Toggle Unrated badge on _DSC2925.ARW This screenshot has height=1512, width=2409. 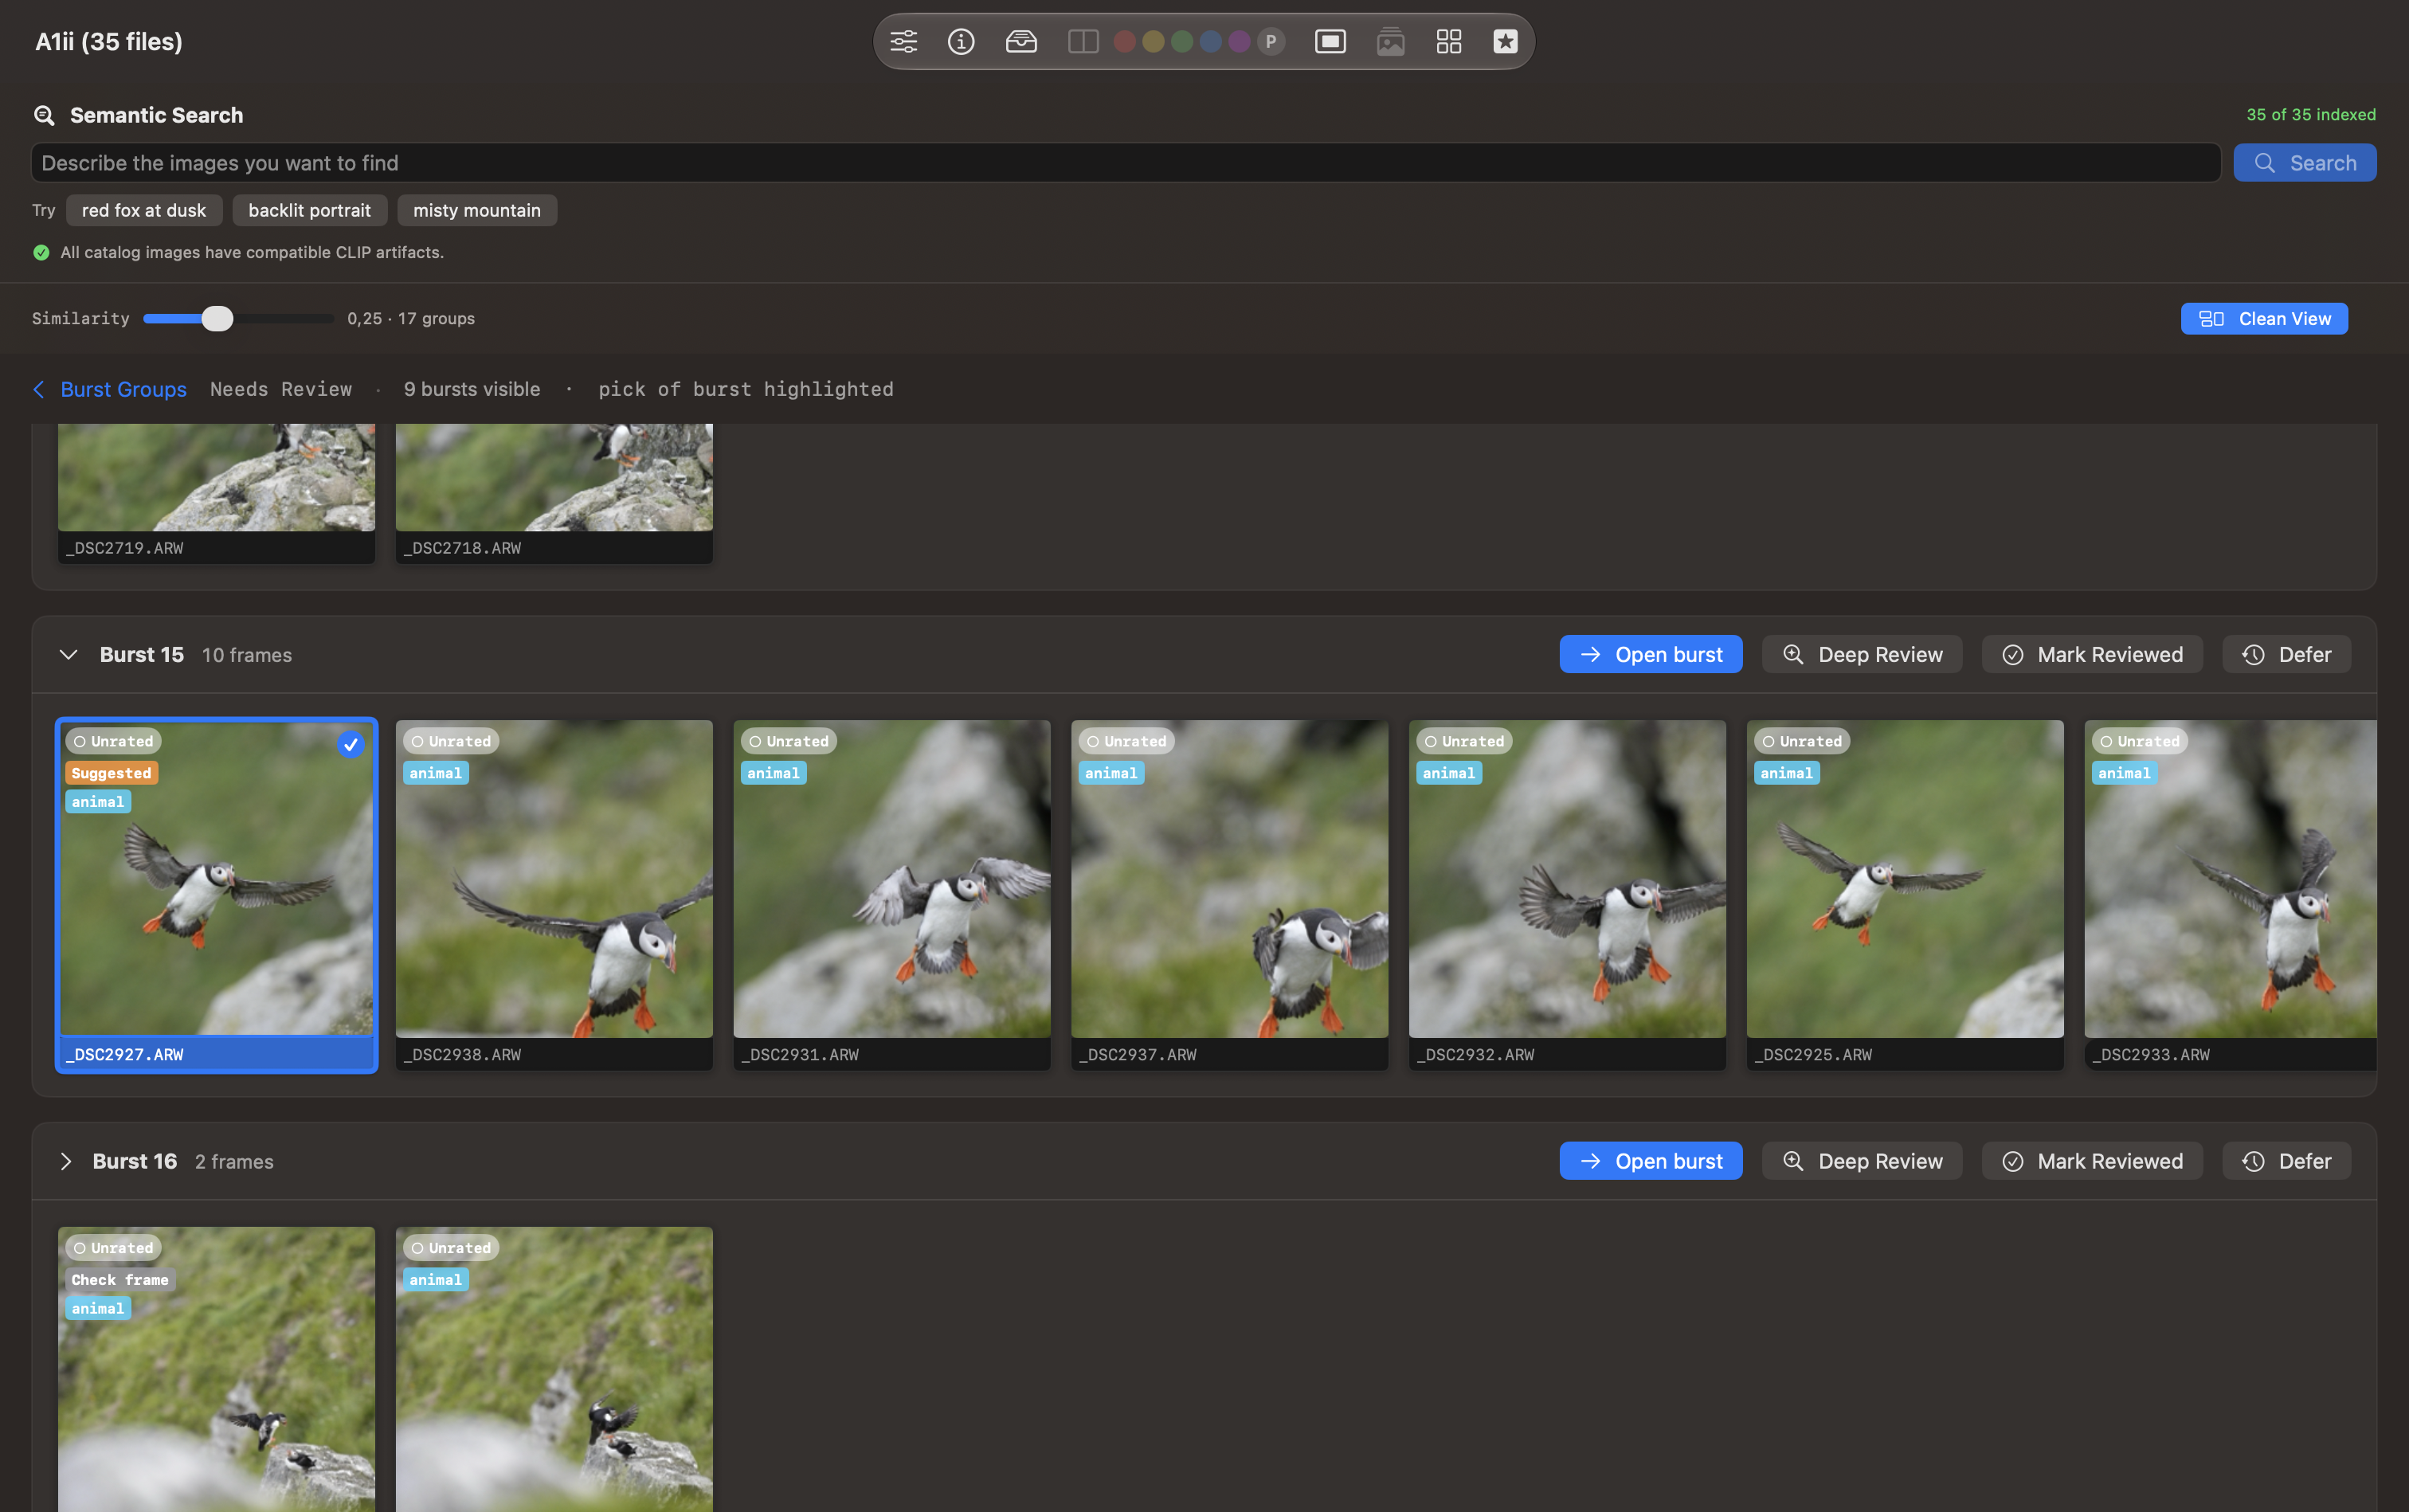point(1802,741)
